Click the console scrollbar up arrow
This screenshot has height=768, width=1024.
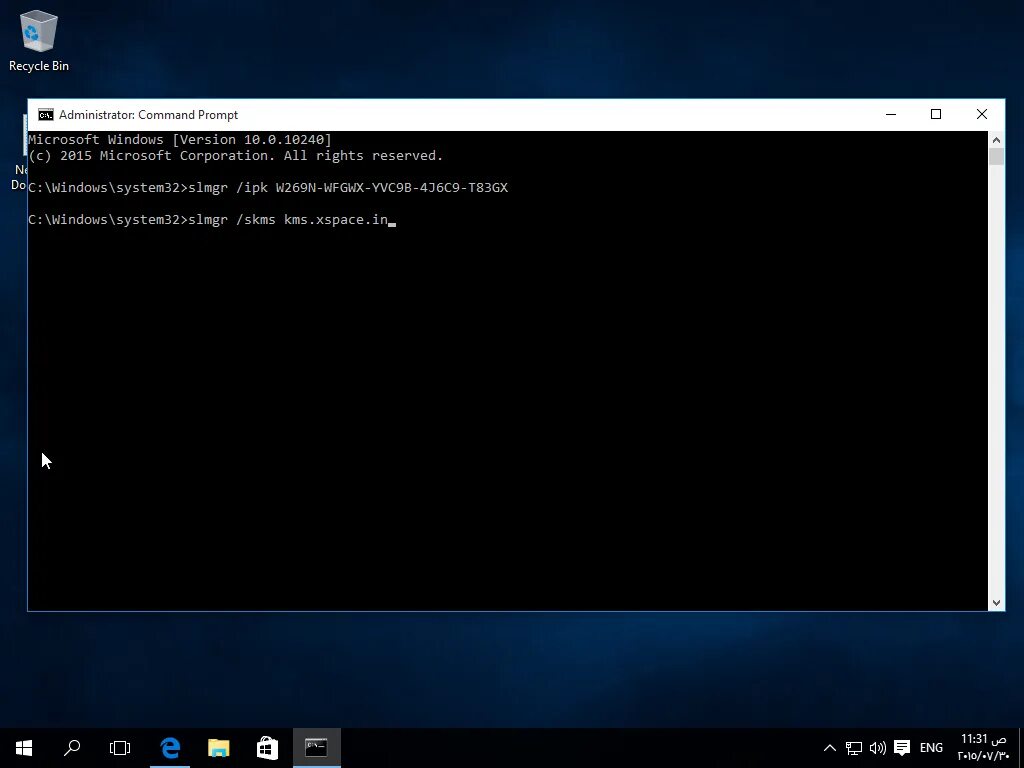pyautogui.click(x=996, y=140)
